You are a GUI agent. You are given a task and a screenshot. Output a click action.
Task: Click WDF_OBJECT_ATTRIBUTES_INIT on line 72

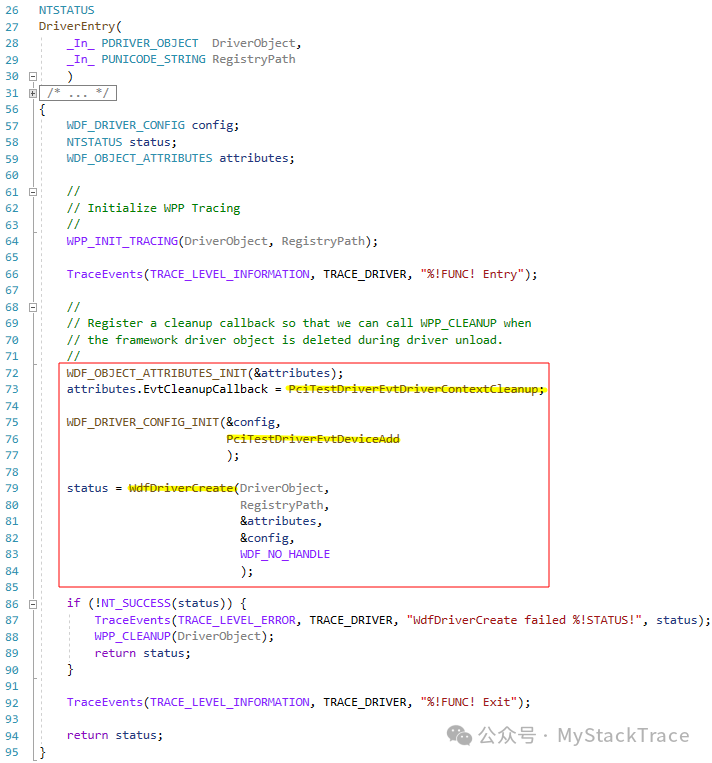157,373
